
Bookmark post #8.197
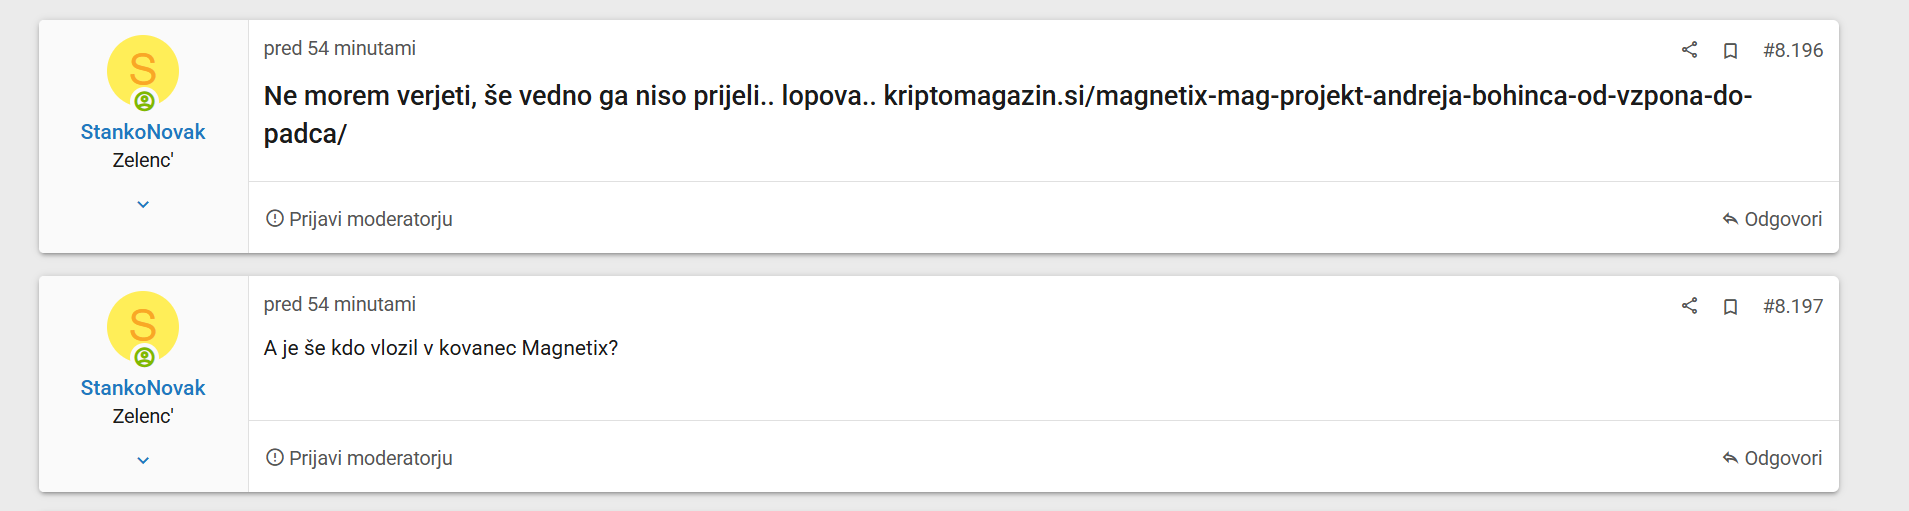click(1730, 307)
